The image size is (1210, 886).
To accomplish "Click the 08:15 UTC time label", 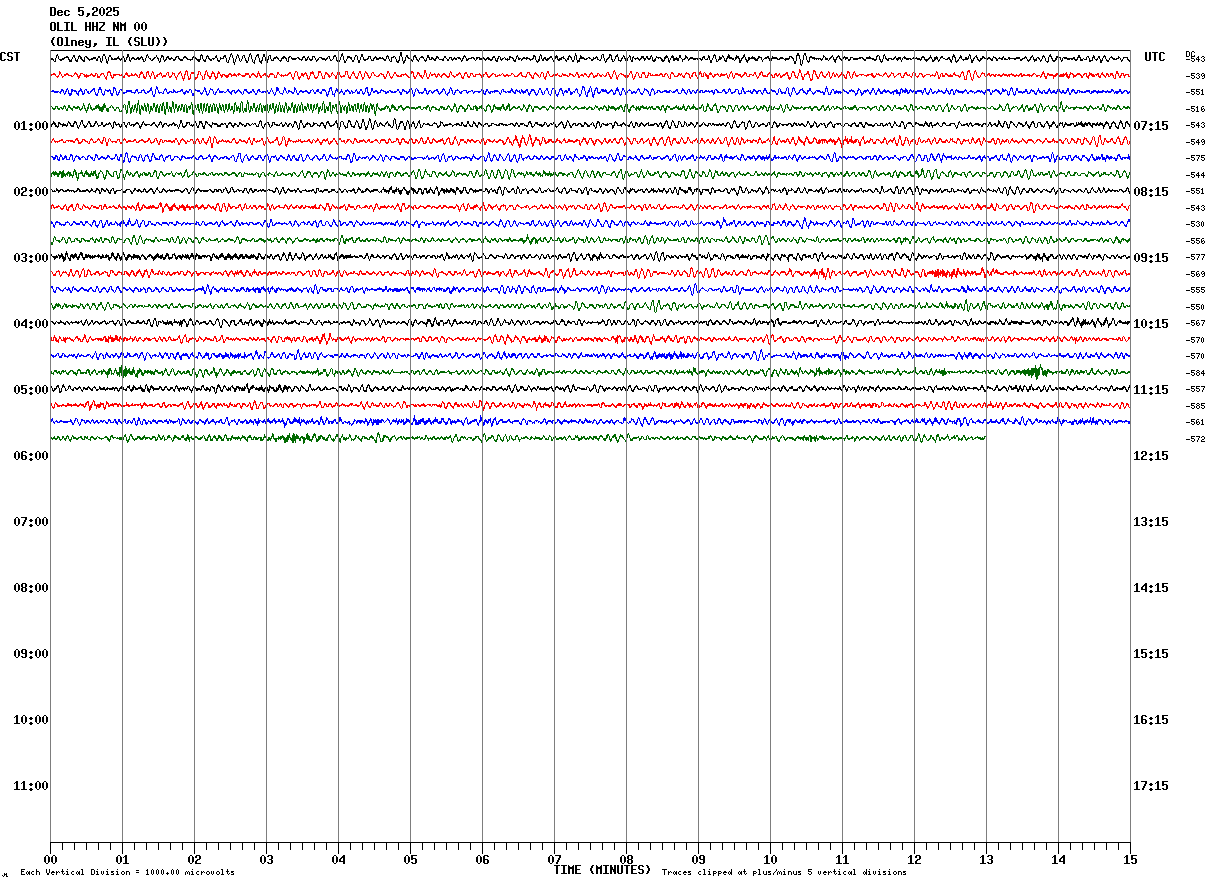I will [1152, 192].
